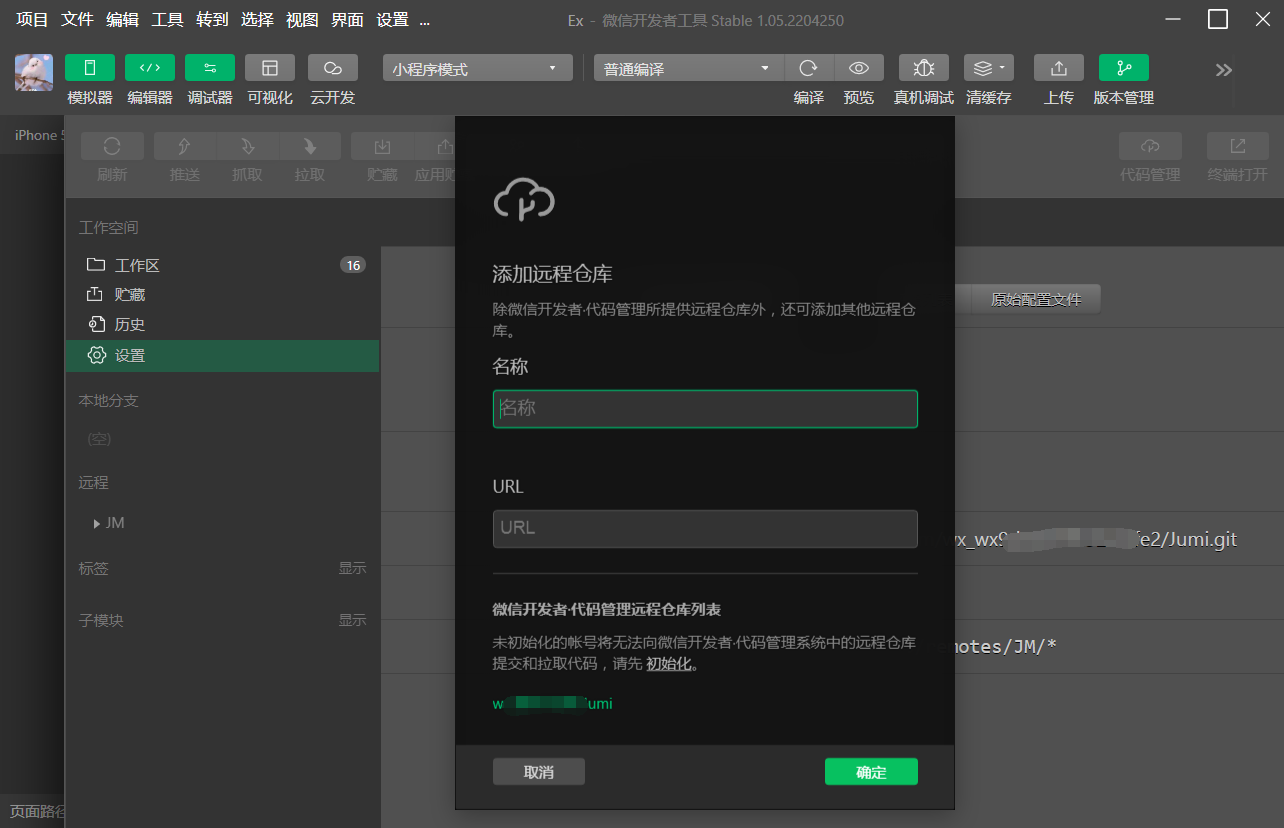
Task: Select 工作区 in sidebar
Action: coord(222,265)
